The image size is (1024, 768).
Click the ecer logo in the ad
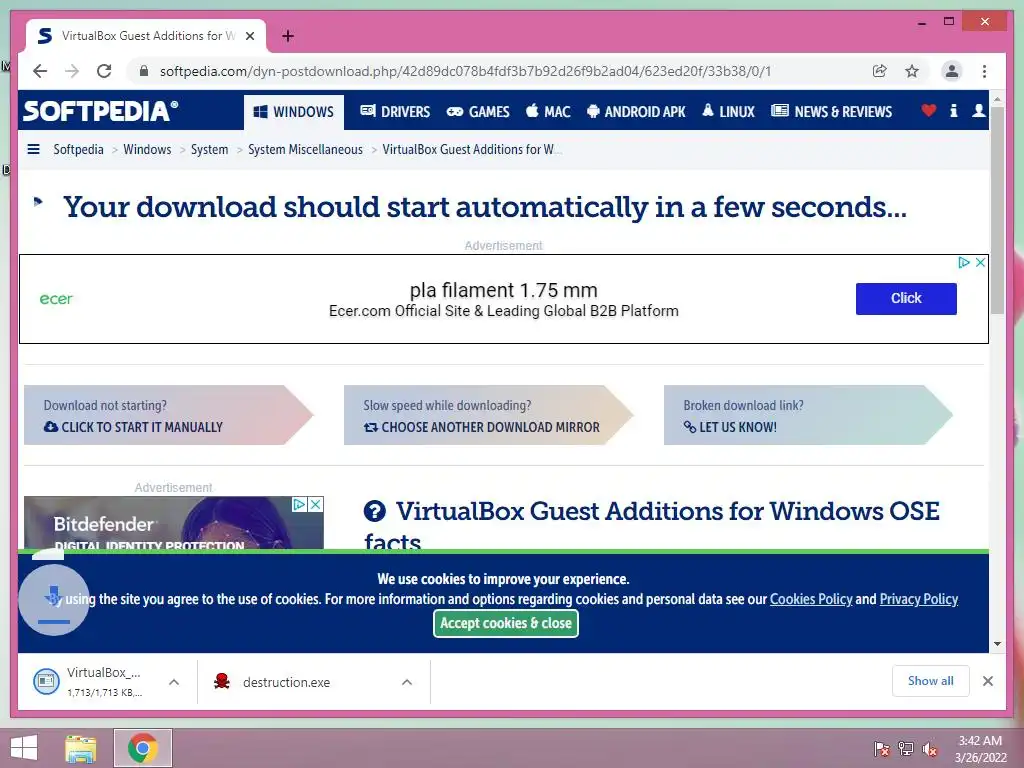[x=56, y=299]
